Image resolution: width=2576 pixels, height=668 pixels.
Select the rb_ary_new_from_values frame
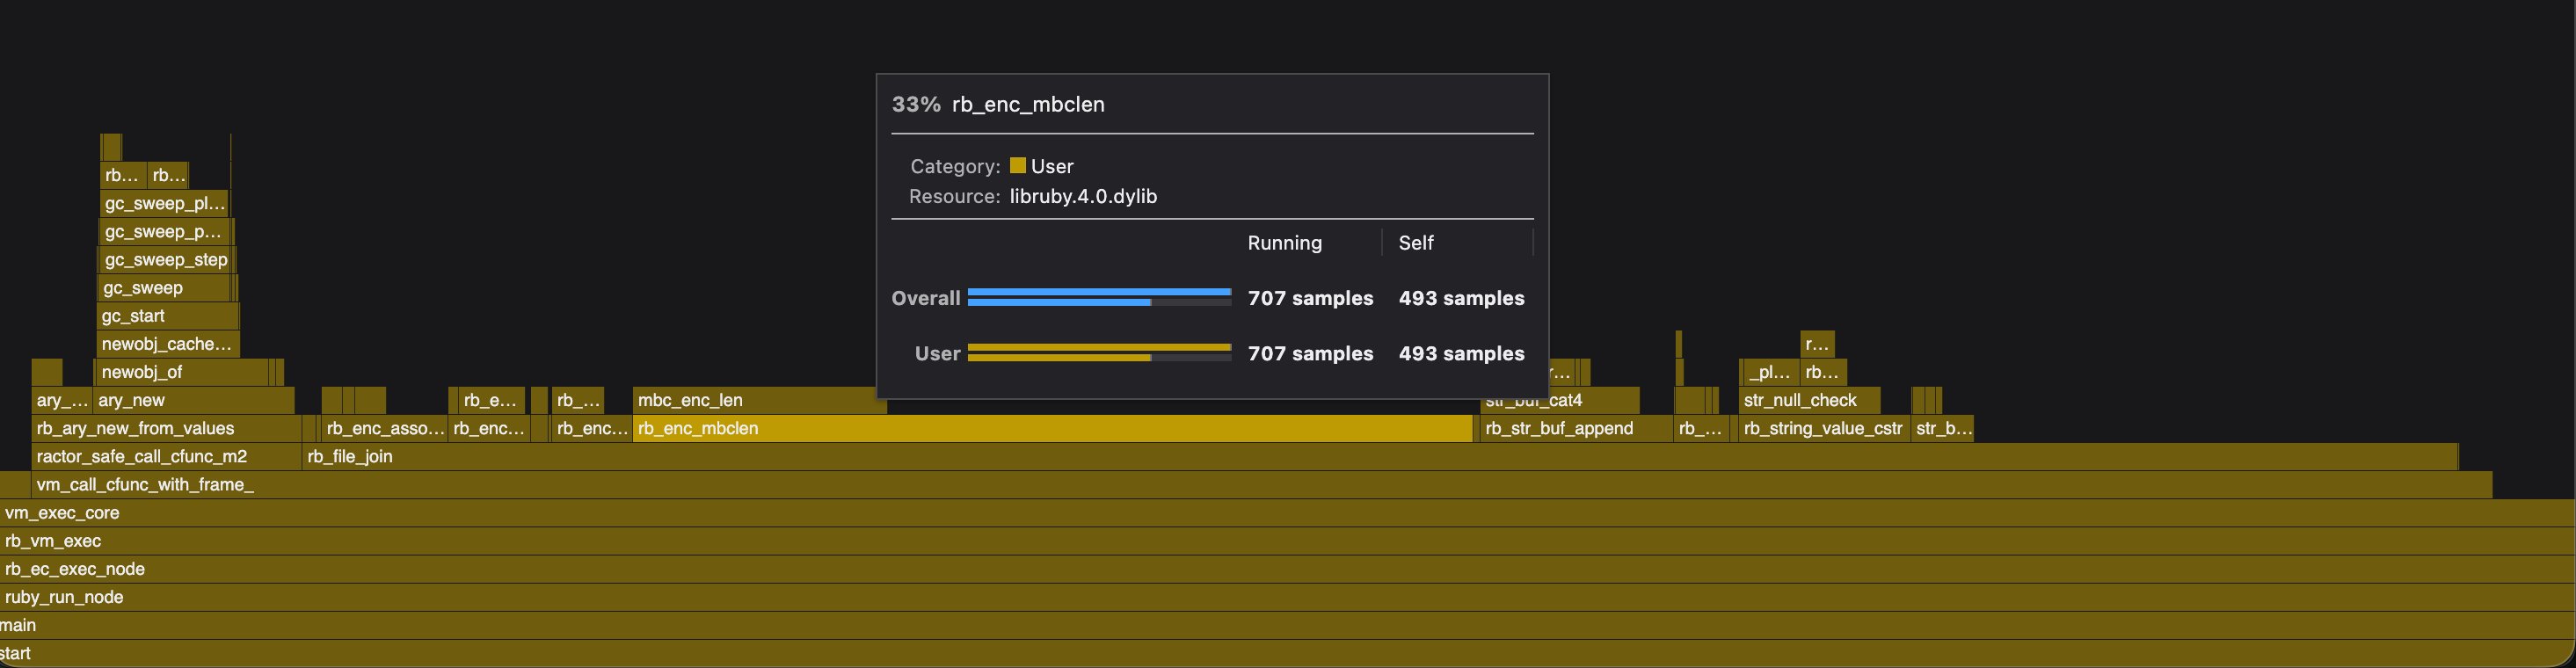click(166, 428)
